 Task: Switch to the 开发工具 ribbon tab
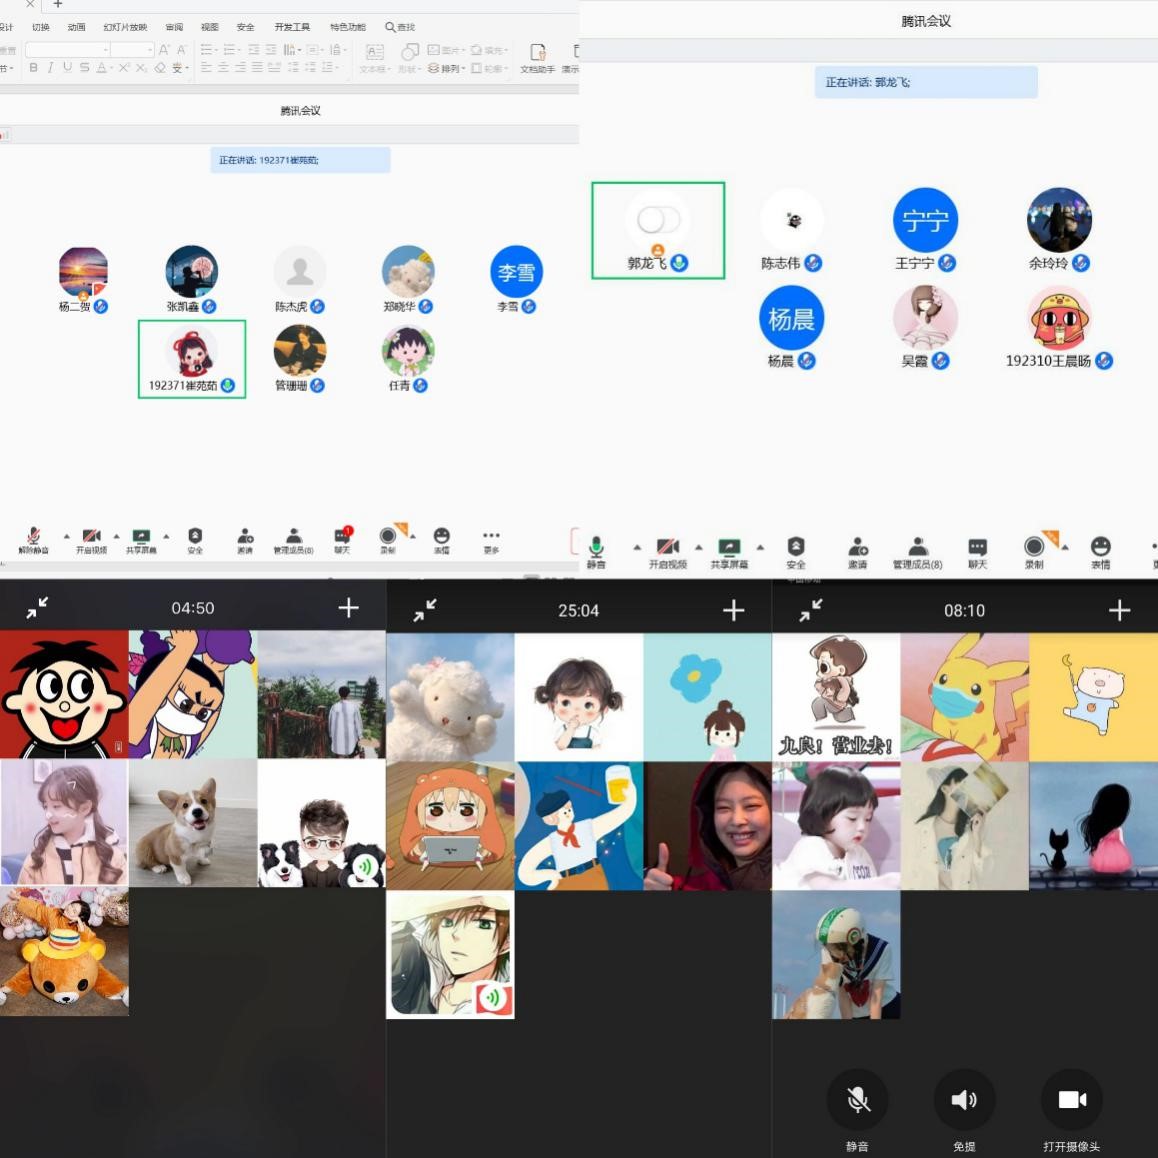pos(292,27)
